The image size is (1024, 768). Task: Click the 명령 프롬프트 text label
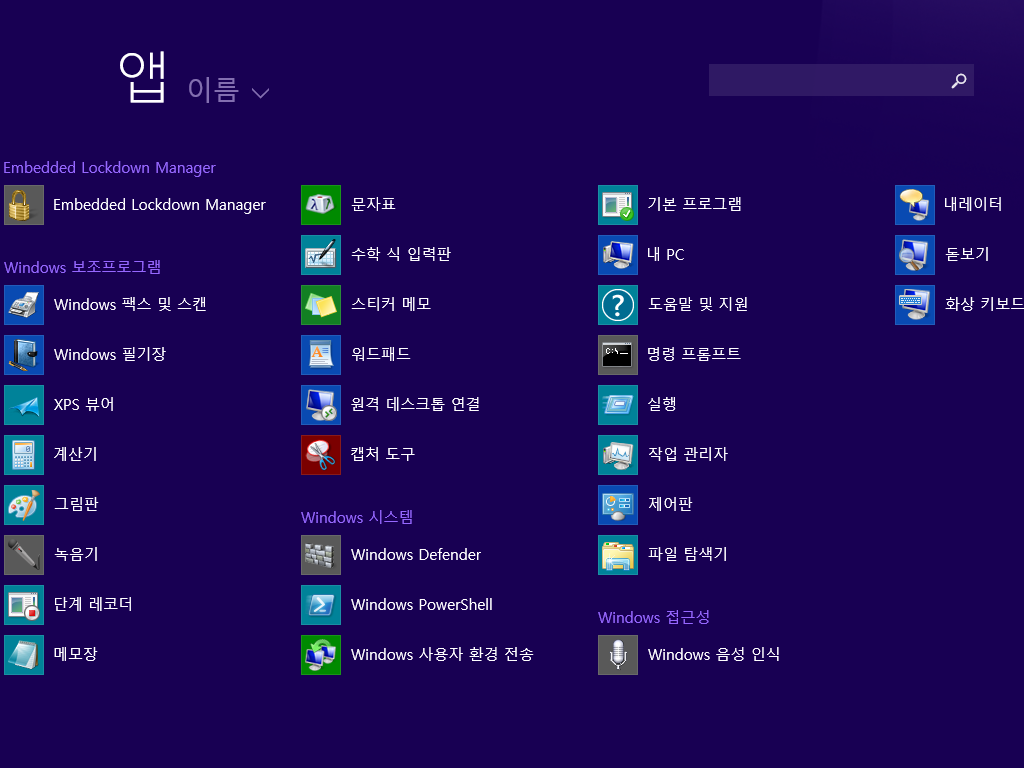[694, 354]
